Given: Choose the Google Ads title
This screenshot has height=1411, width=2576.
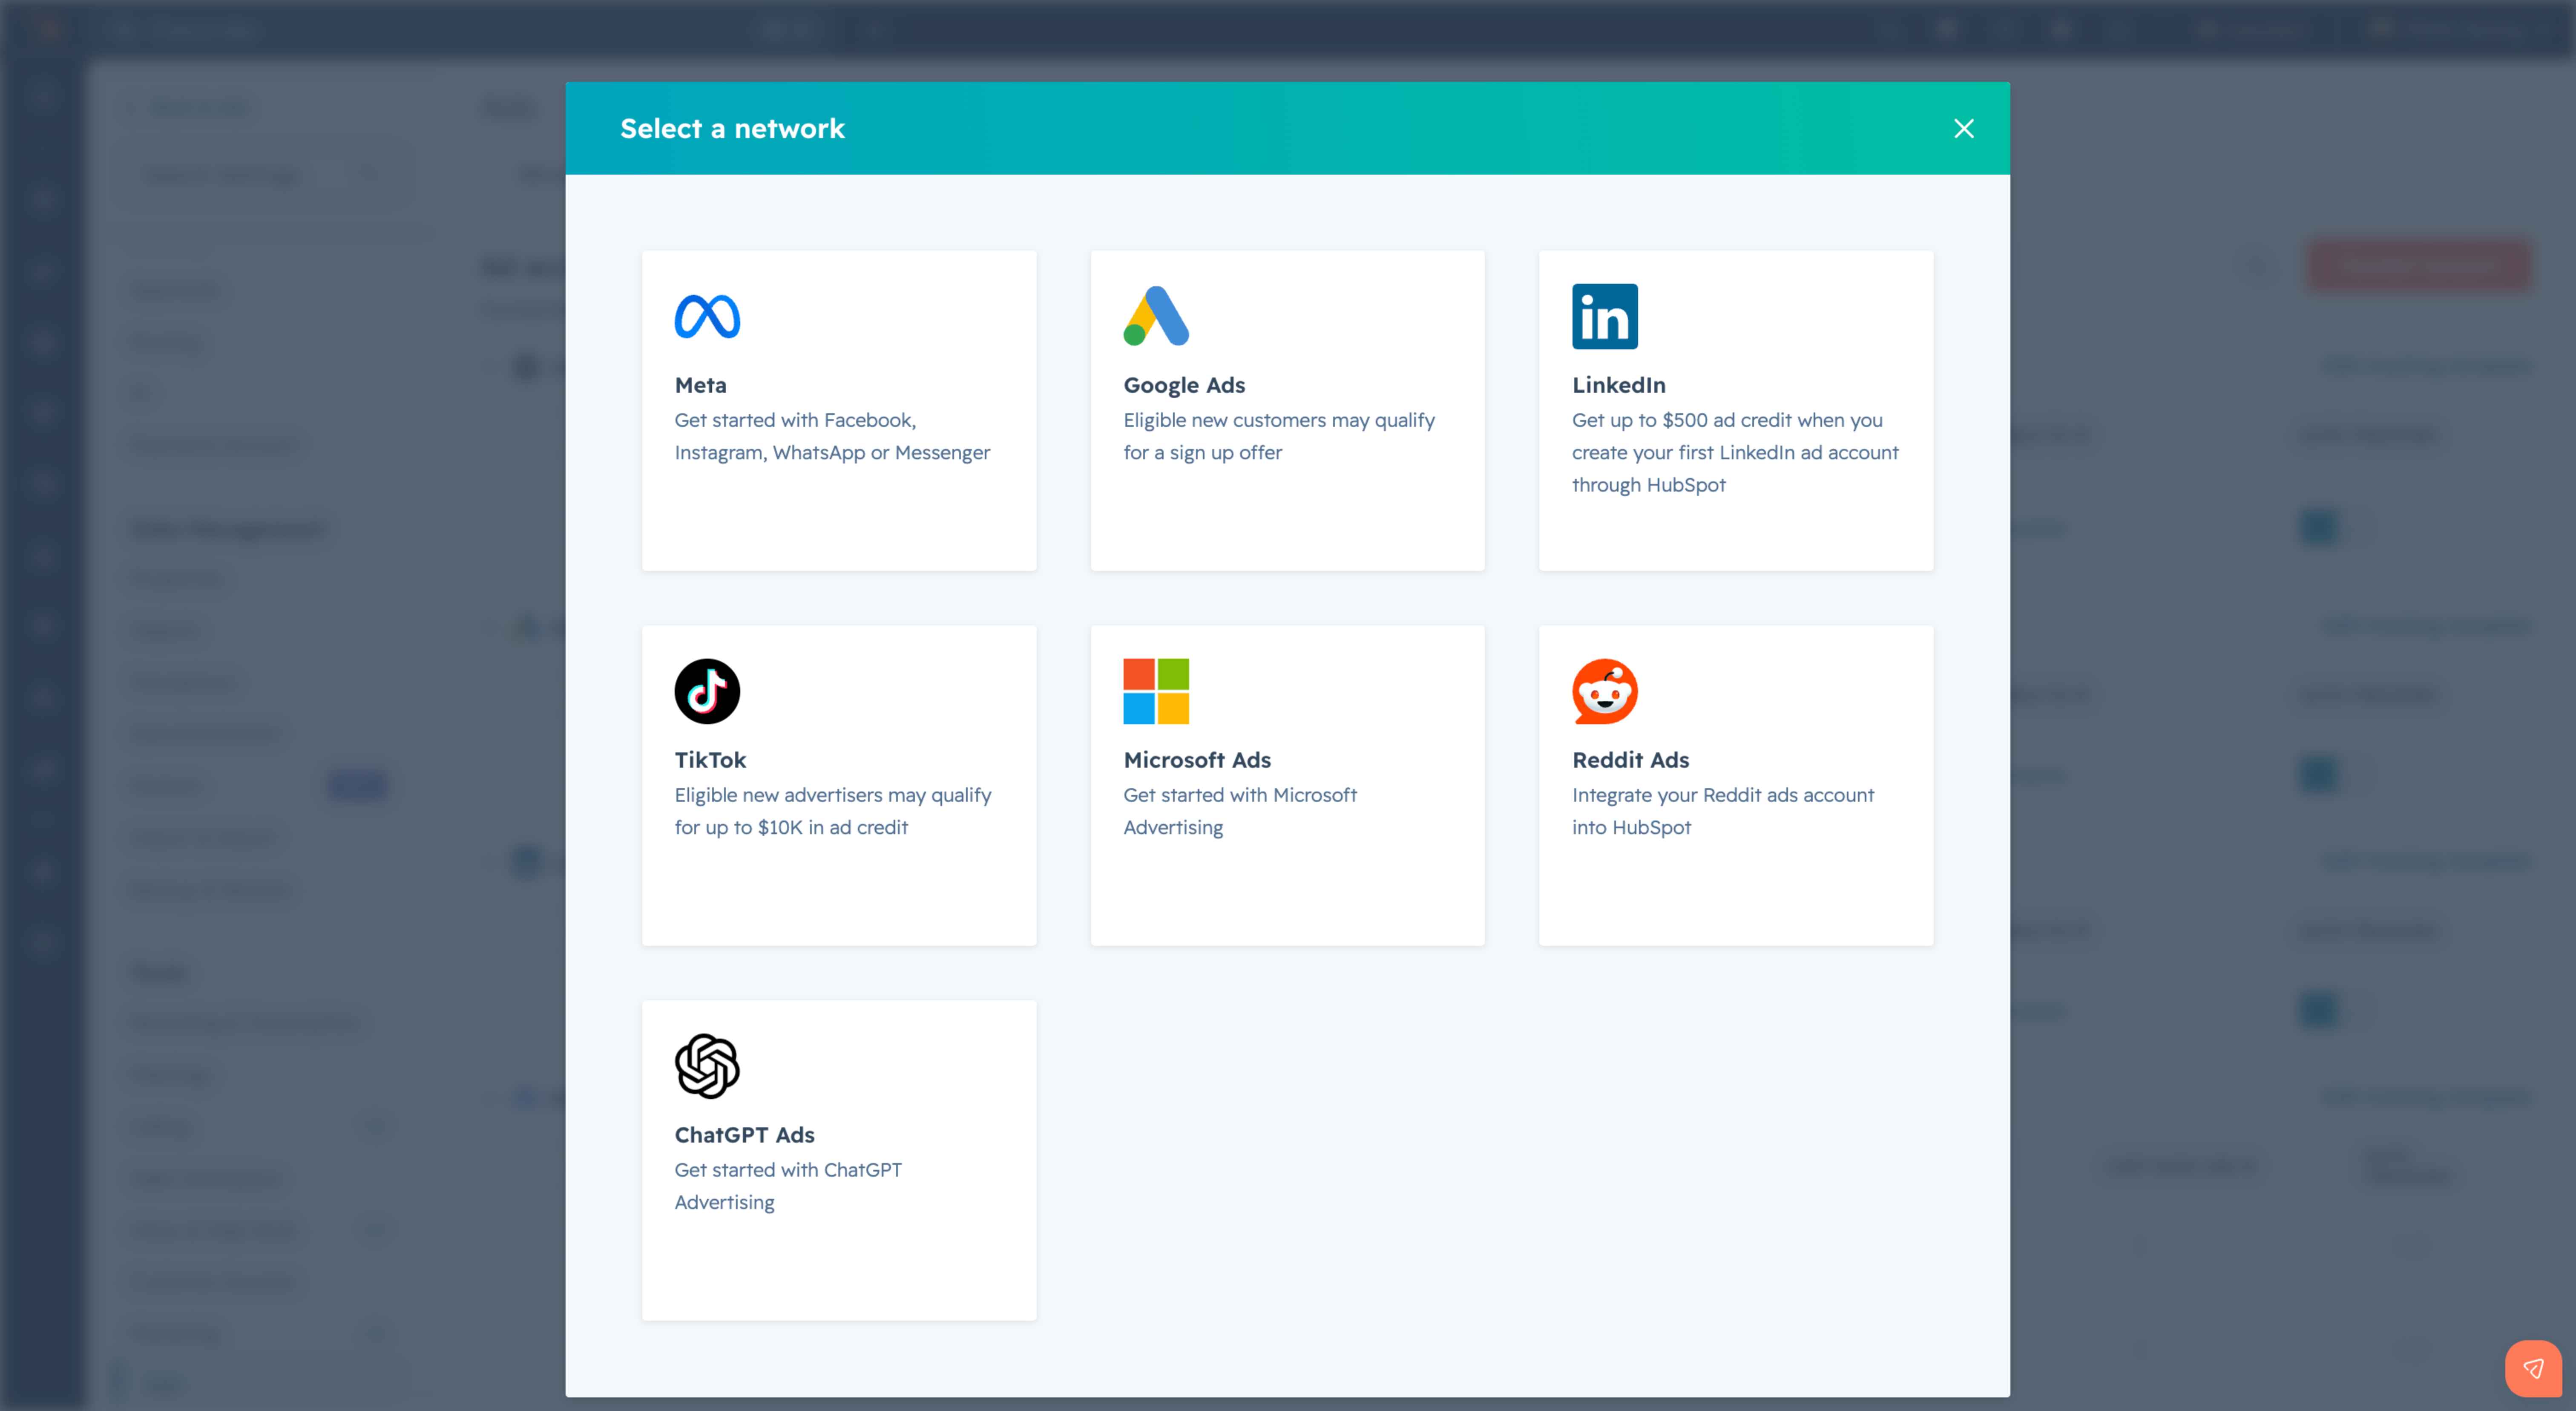Looking at the screenshot, I should click(x=1184, y=385).
